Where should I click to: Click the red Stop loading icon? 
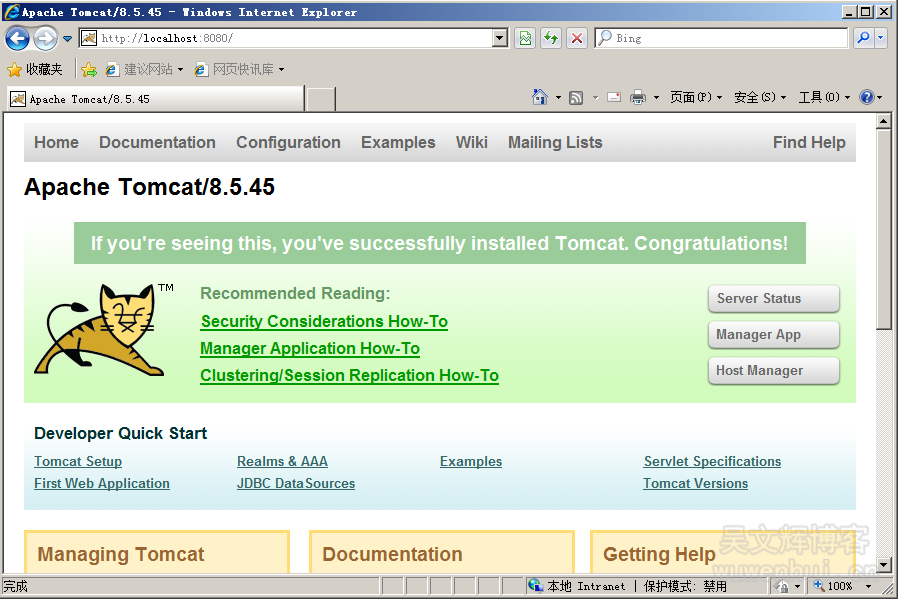(x=577, y=38)
